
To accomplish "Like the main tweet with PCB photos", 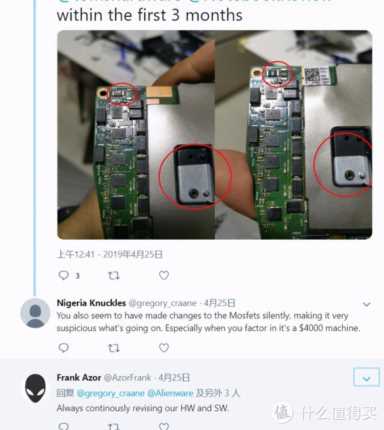I will 164,275.
